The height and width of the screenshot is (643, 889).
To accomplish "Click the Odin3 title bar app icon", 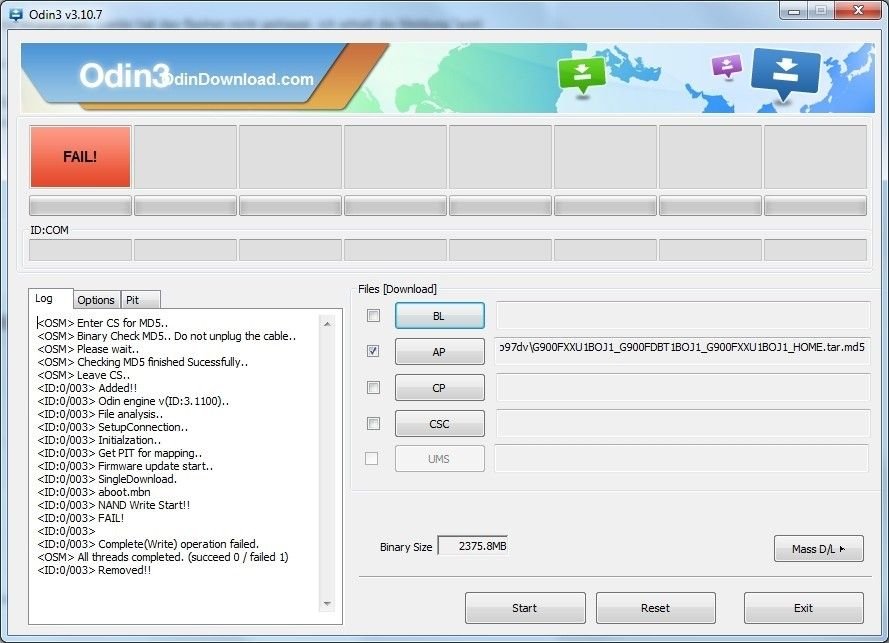I will point(16,15).
